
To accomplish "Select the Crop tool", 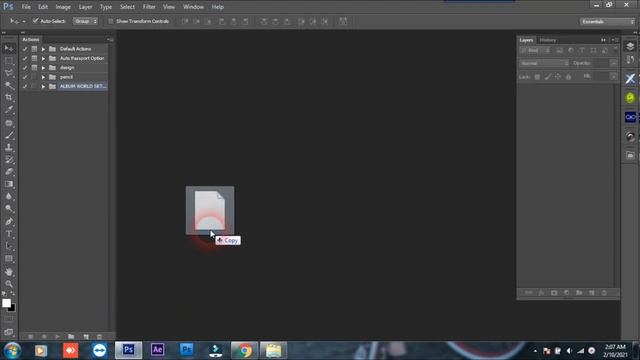I will click(x=9, y=98).
